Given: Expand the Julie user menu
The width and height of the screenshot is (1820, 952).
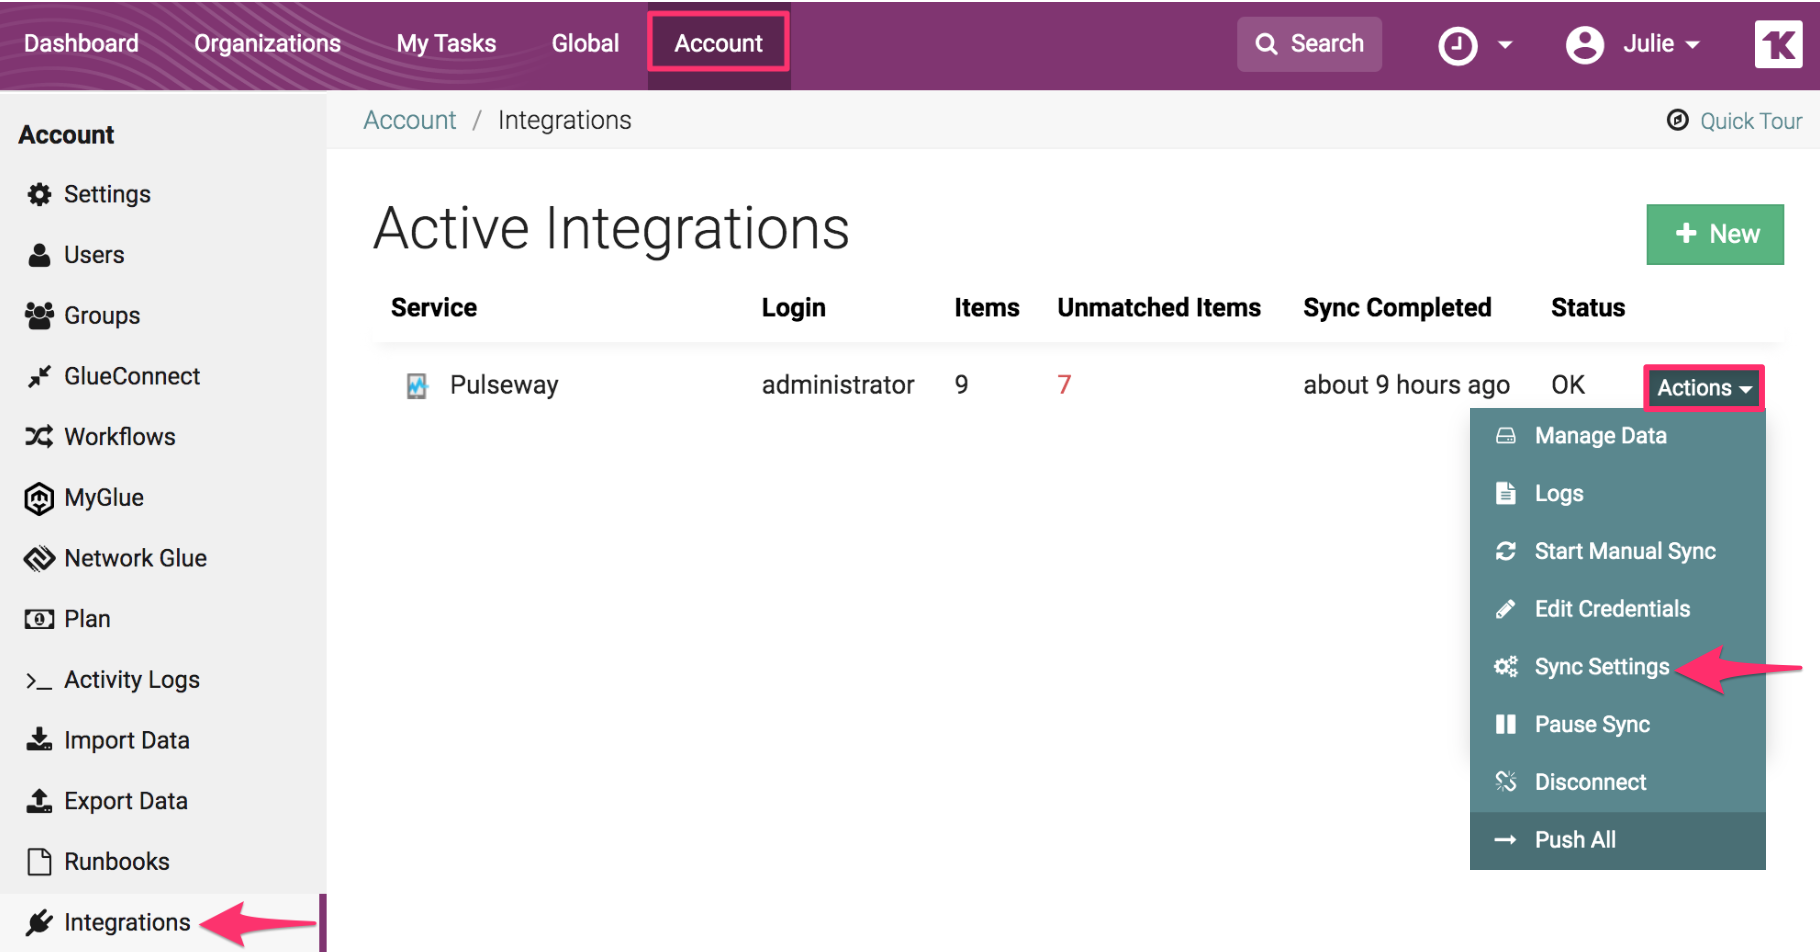Looking at the screenshot, I should coord(1632,45).
